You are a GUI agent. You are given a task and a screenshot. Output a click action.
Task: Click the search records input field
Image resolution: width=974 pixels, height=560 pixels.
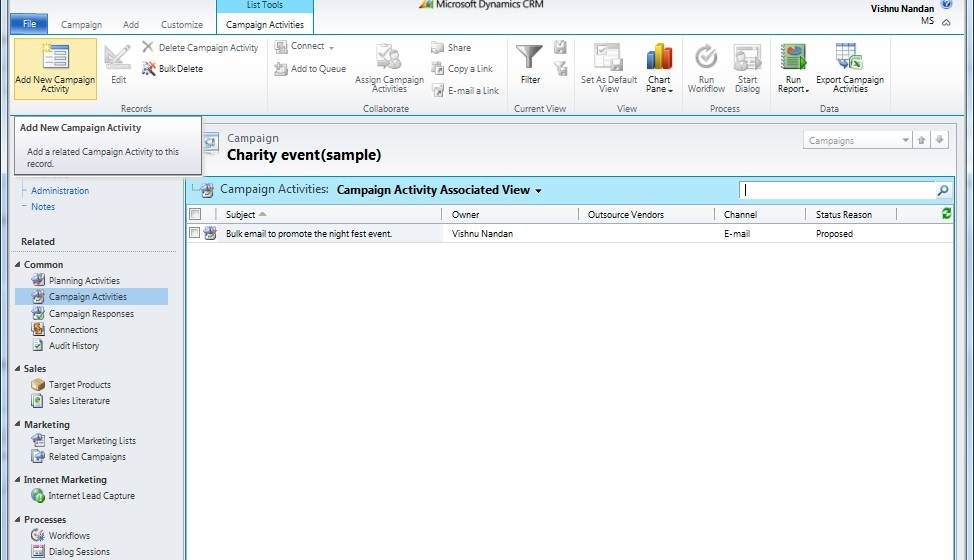tap(837, 190)
